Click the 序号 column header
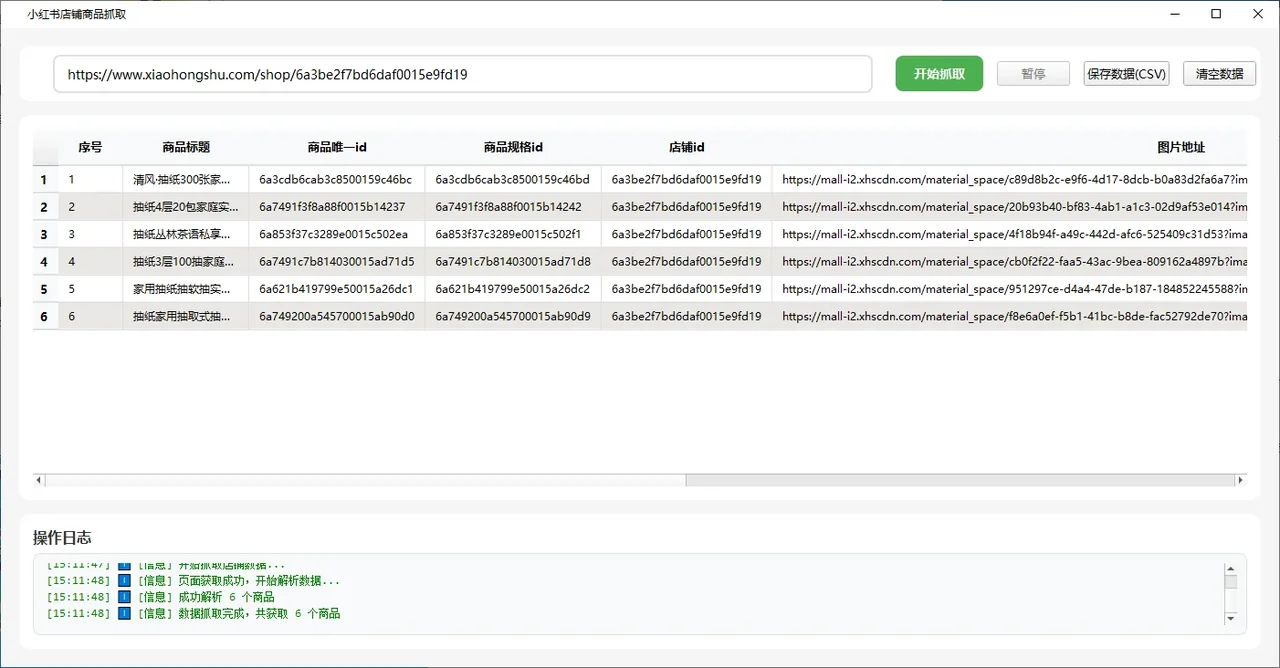Screen dimensions: 1280x668 (x=90, y=147)
